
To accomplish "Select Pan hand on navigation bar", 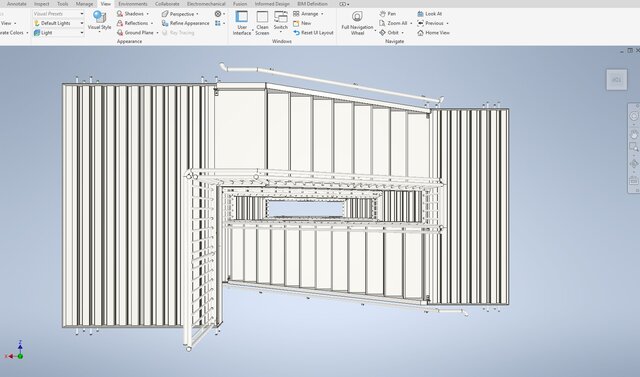I will [633, 135].
